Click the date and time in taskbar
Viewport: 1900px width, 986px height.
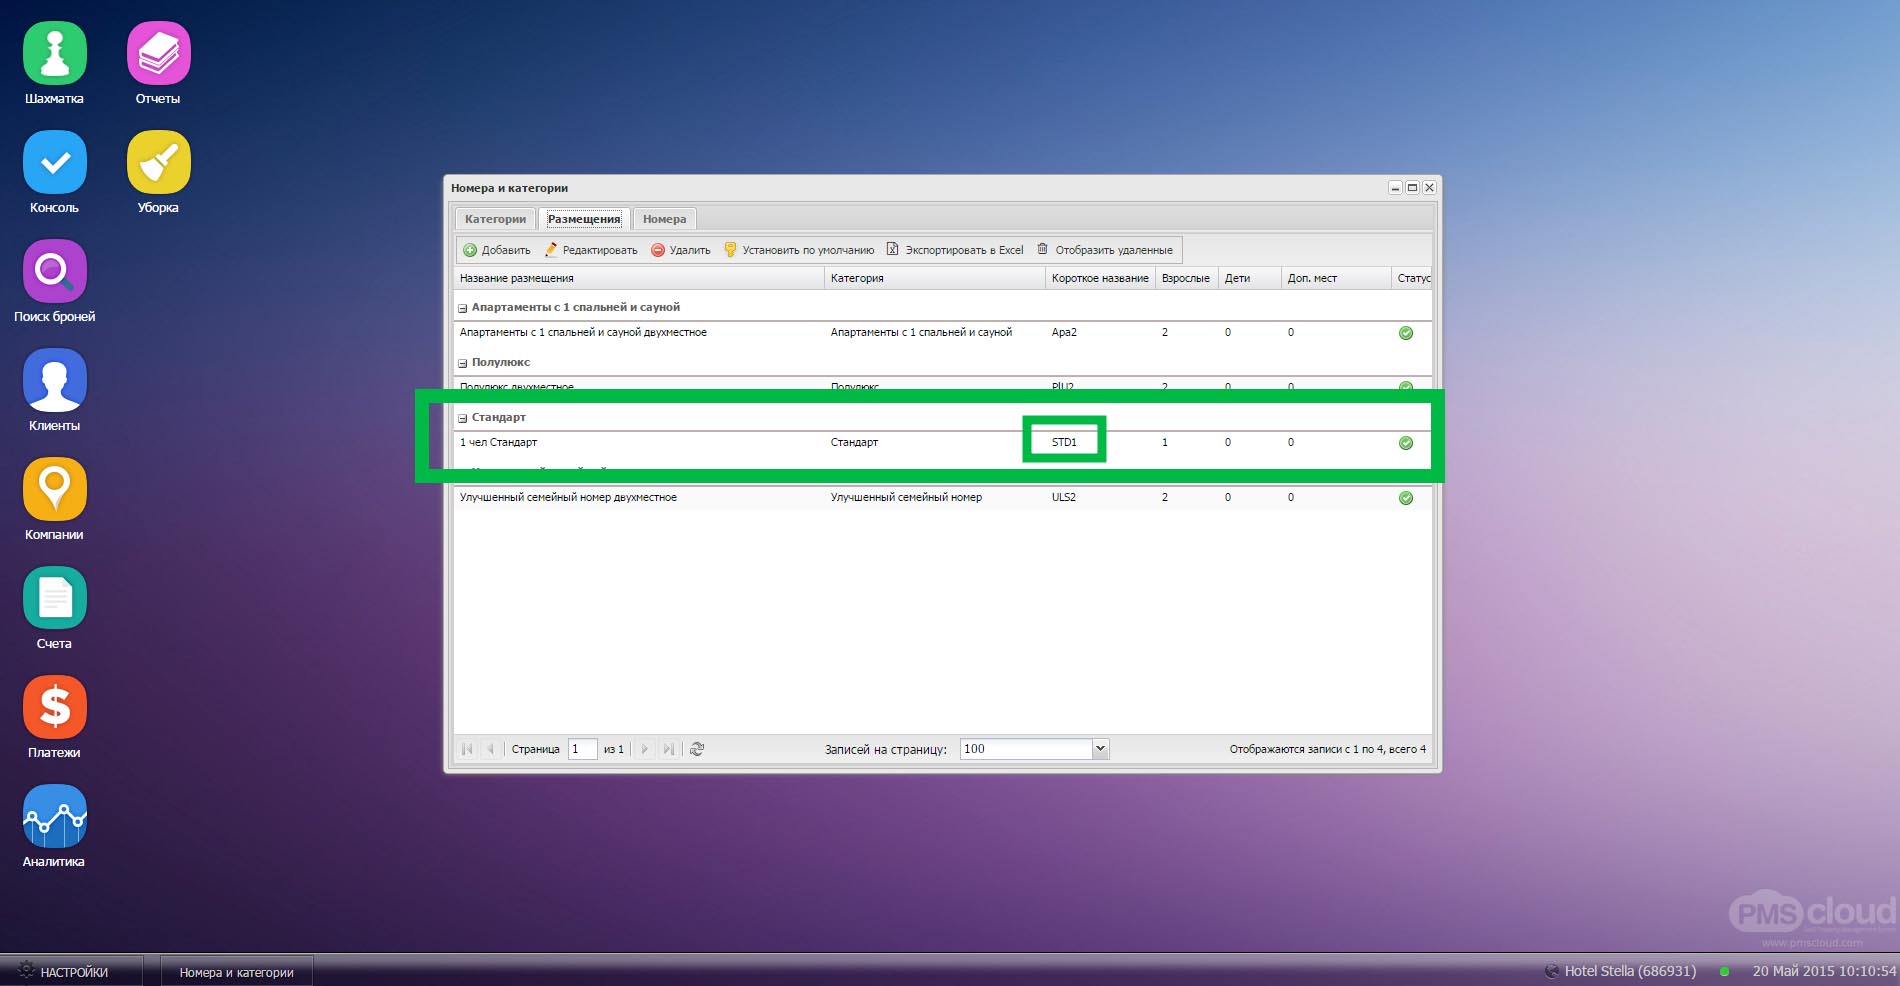[1824, 971]
